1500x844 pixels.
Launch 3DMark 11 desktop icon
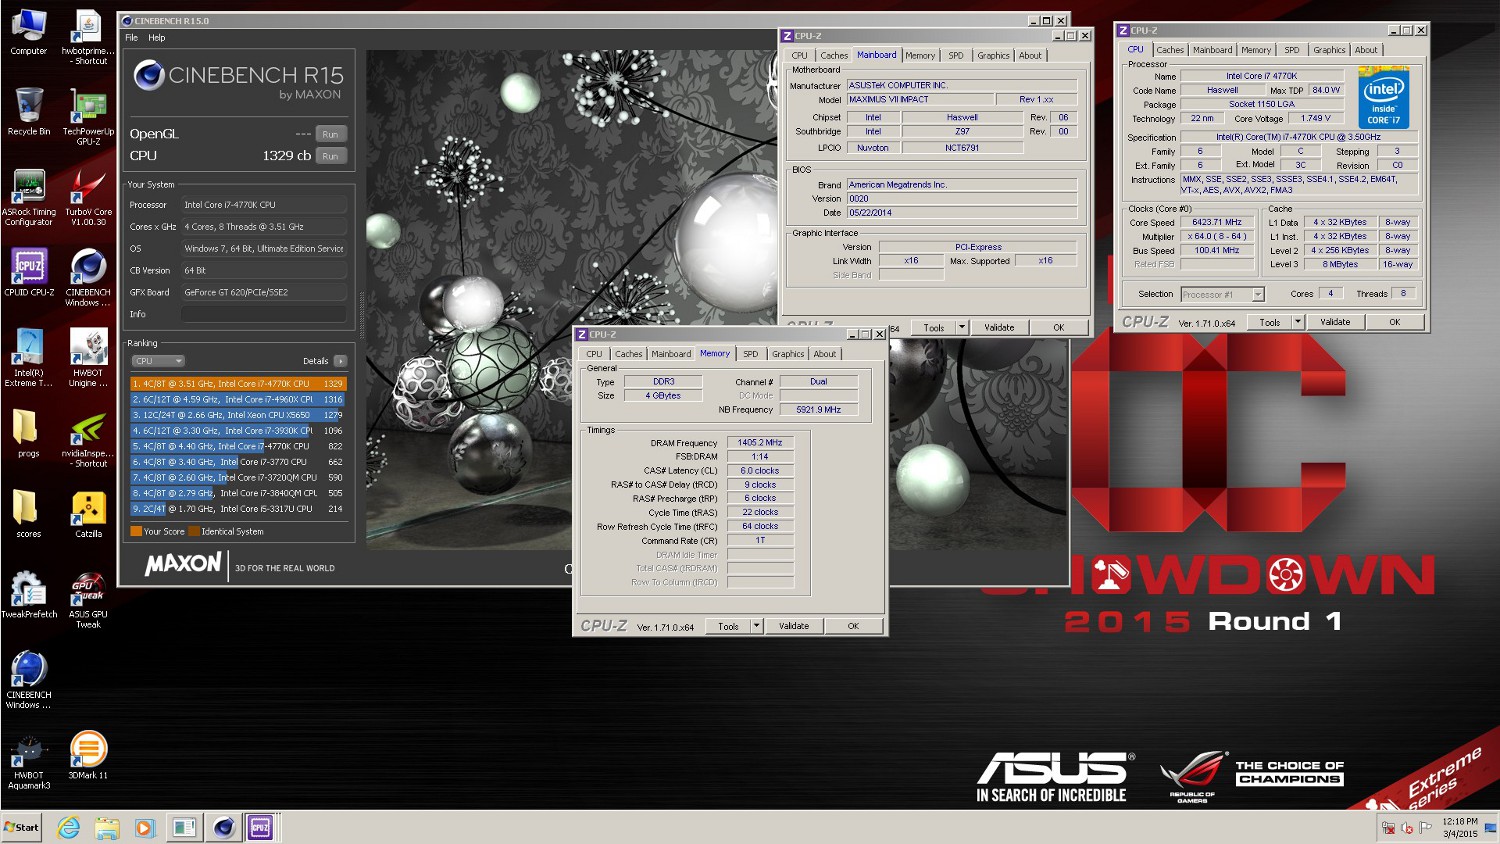88,755
